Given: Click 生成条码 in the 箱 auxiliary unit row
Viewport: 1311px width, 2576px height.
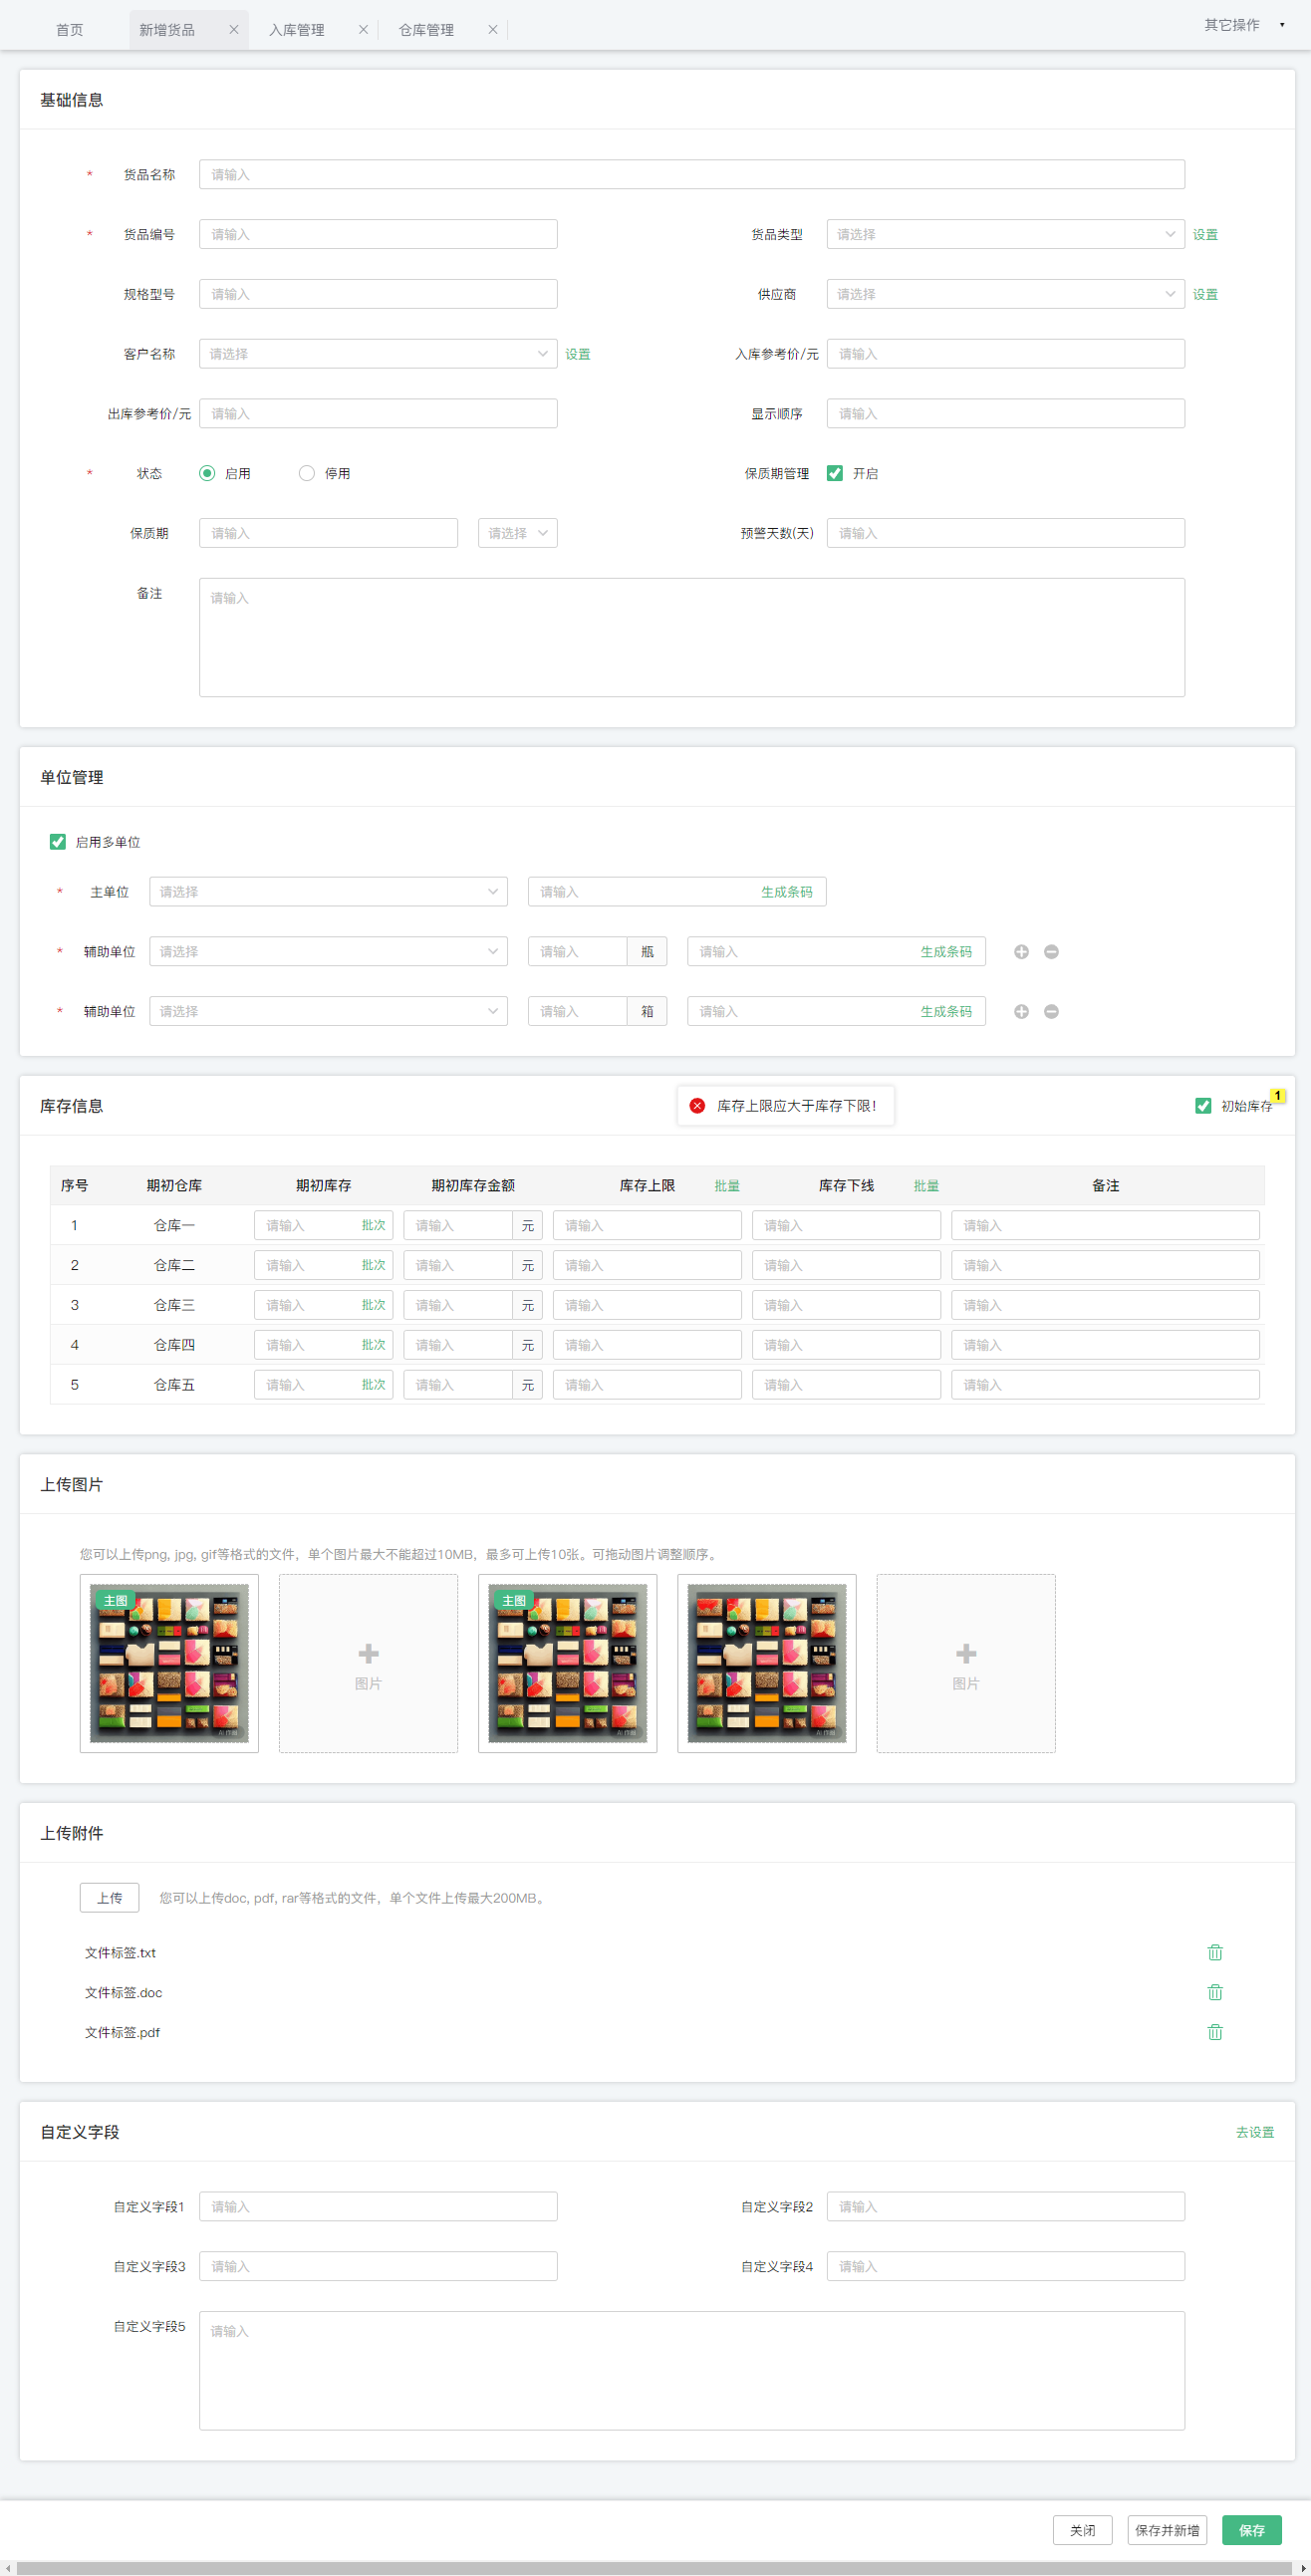Looking at the screenshot, I should [946, 1012].
